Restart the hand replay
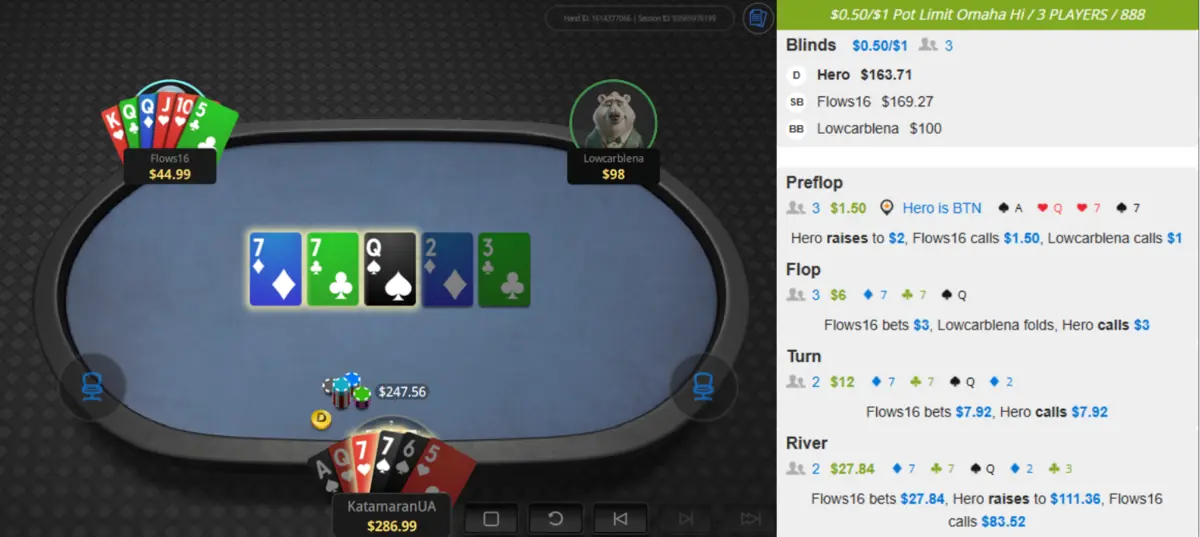 (555, 519)
